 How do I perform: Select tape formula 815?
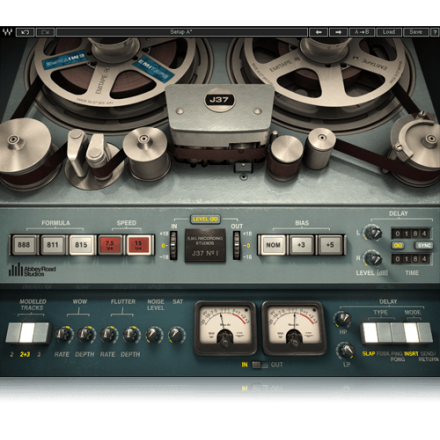[81, 245]
